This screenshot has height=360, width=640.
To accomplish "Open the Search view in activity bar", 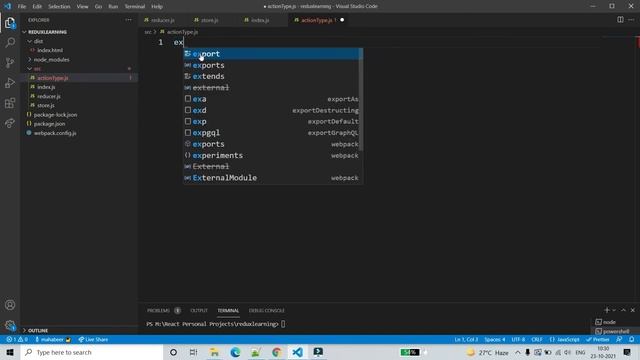I will [x=10, y=42].
